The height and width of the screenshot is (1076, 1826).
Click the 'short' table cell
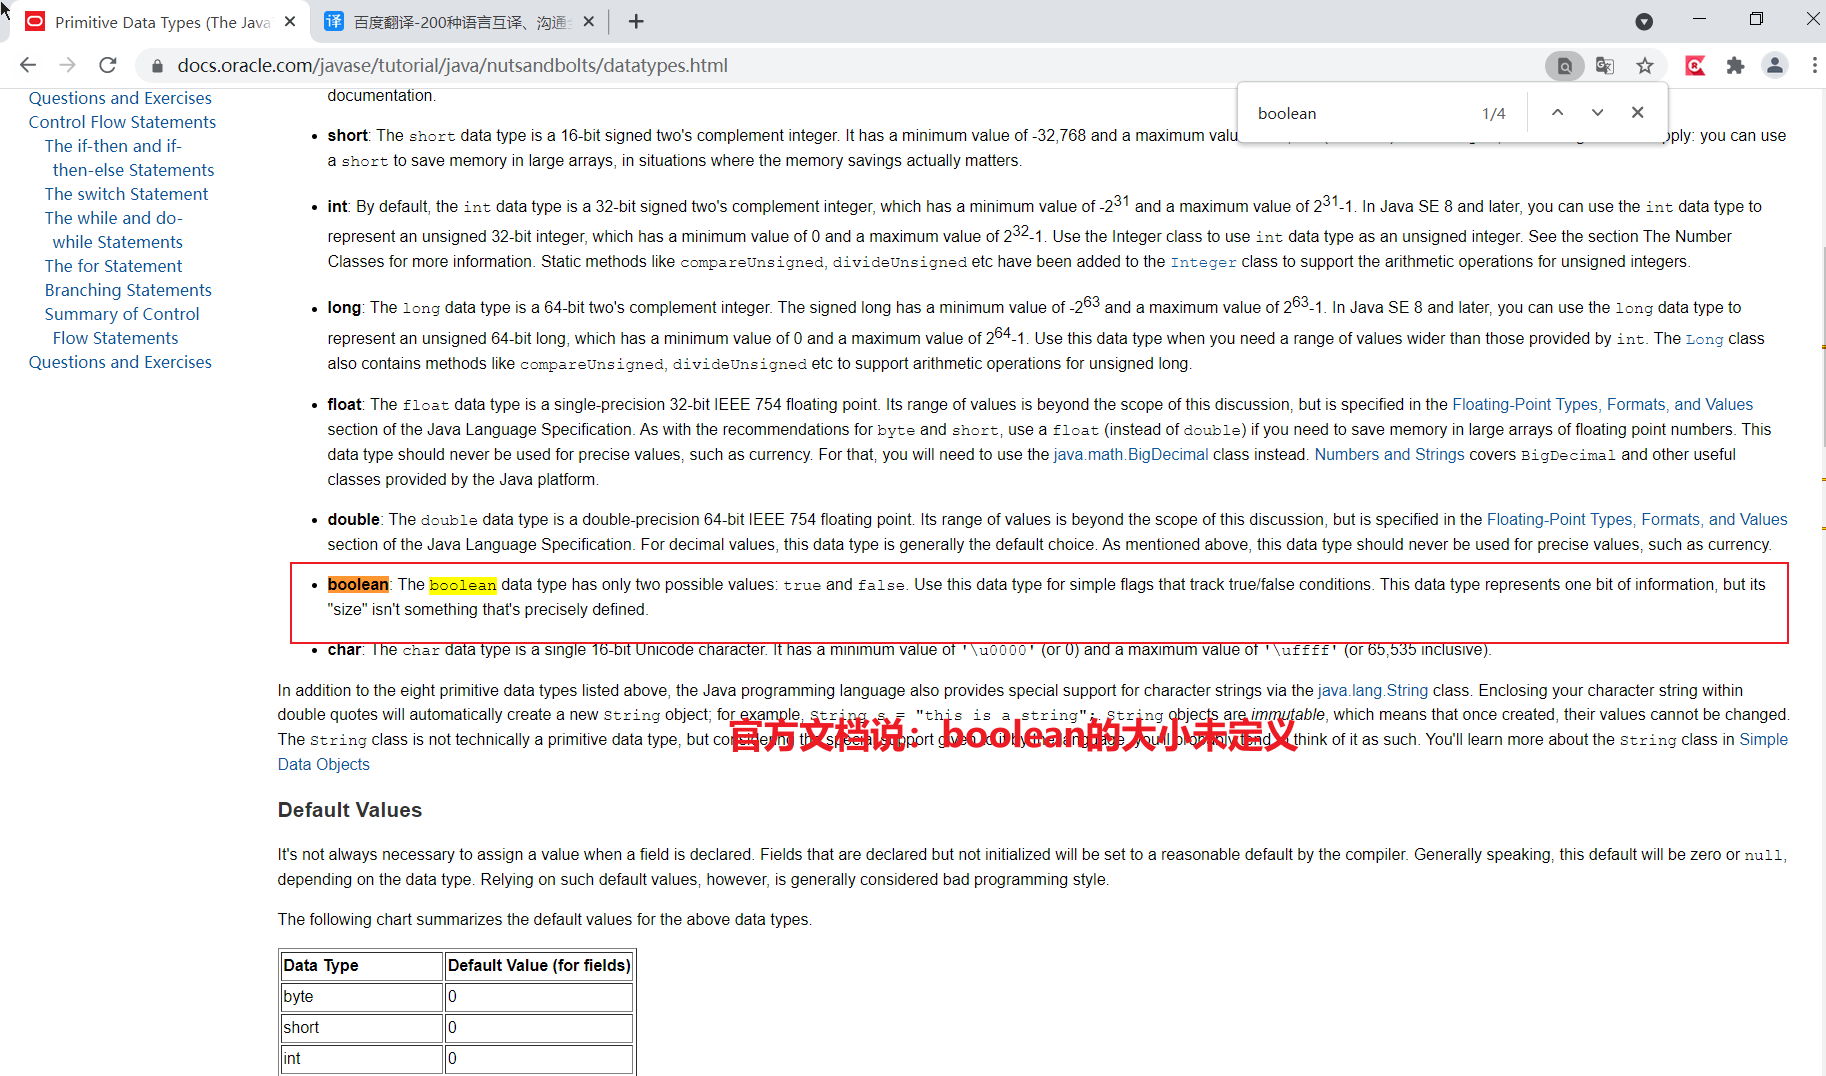pyautogui.click(x=361, y=1027)
